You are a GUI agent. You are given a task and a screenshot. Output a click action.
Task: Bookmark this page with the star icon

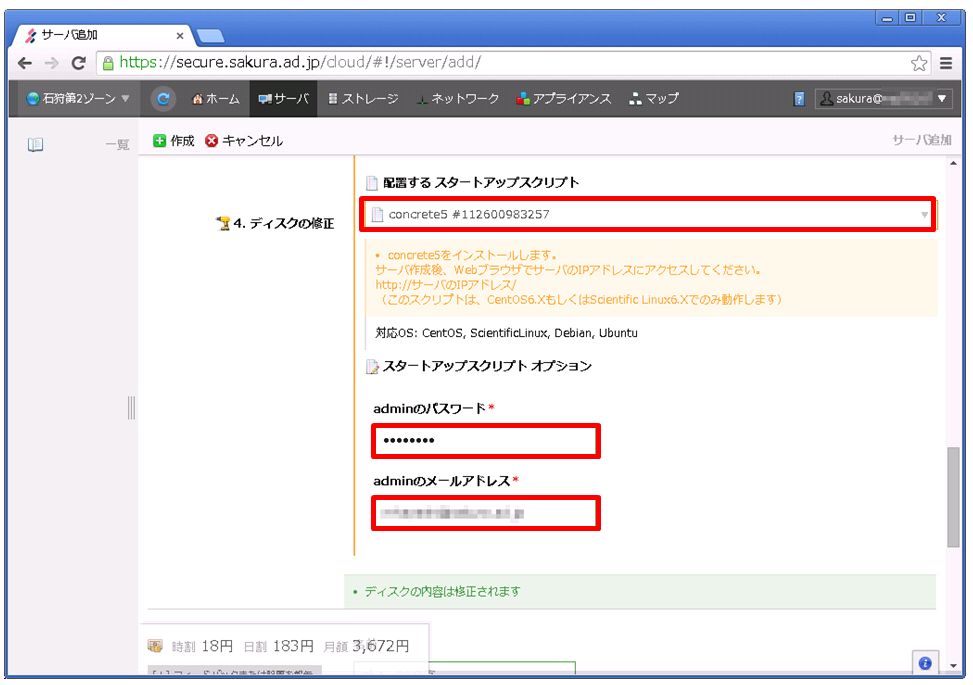(x=918, y=63)
